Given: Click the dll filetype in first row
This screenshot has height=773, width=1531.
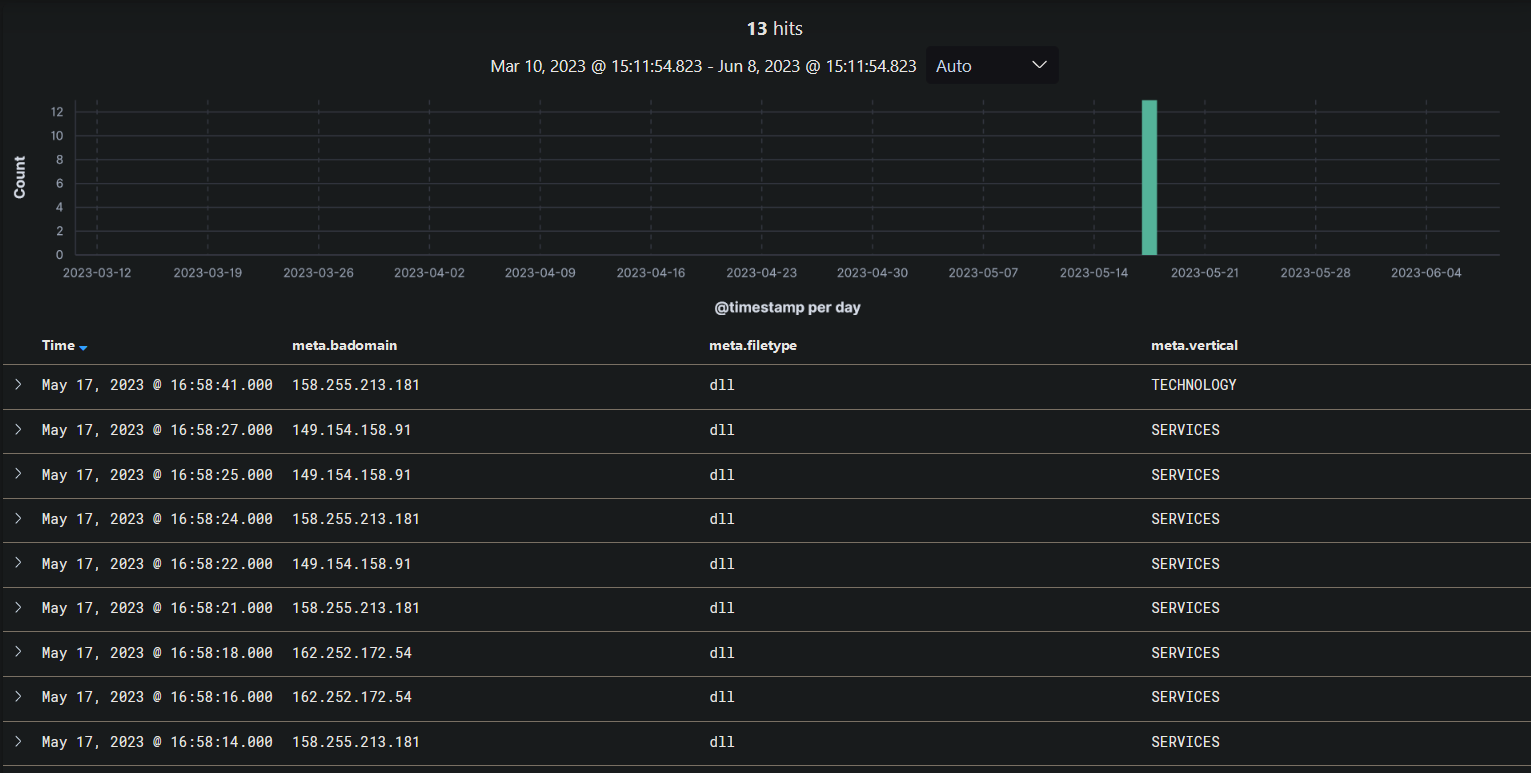Looking at the screenshot, I should pyautogui.click(x=722, y=385).
